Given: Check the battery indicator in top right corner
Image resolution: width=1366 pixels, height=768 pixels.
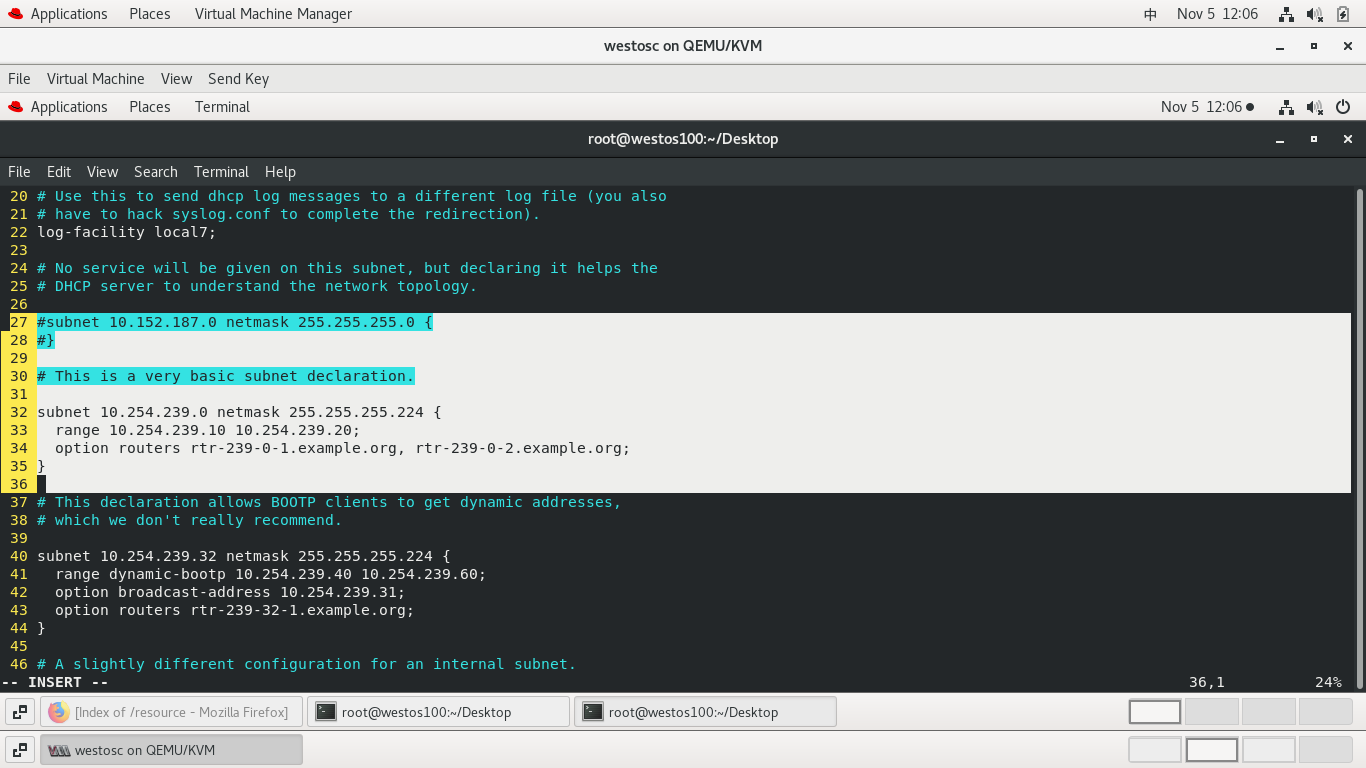Looking at the screenshot, I should click(x=1342, y=13).
